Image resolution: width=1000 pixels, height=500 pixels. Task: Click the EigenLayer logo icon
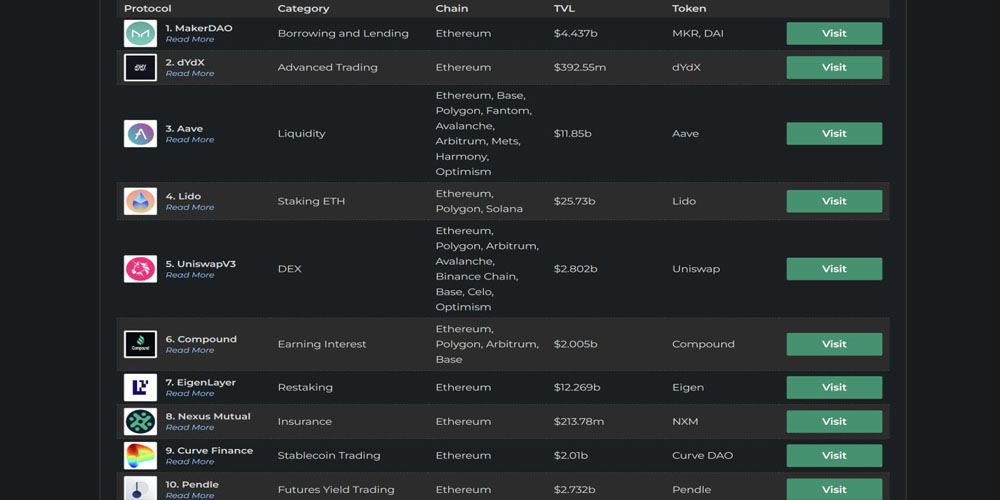pyautogui.click(x=140, y=387)
